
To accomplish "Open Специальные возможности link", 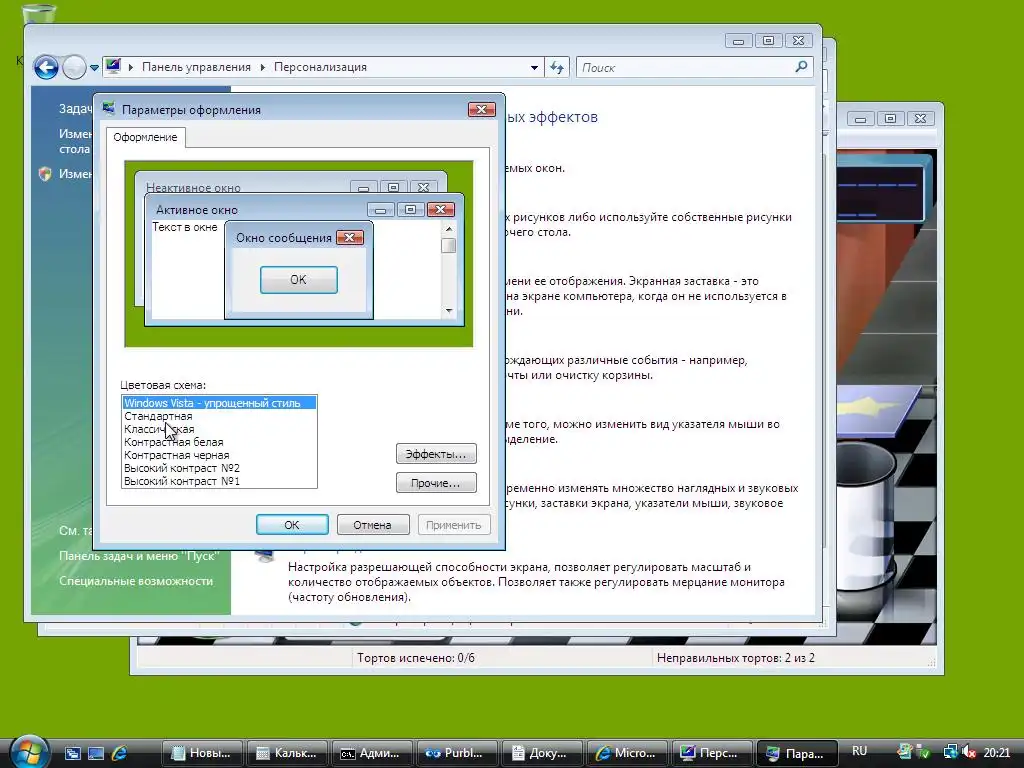I will click(x=136, y=581).
